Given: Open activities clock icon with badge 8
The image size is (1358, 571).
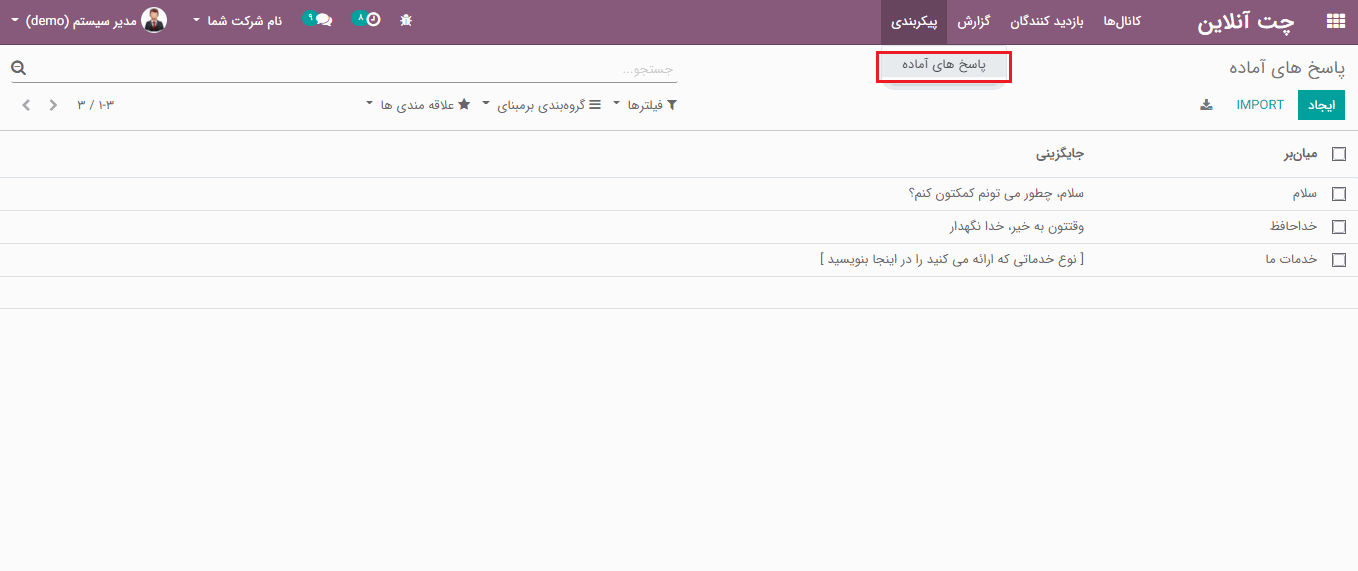Looking at the screenshot, I should pyautogui.click(x=367, y=19).
